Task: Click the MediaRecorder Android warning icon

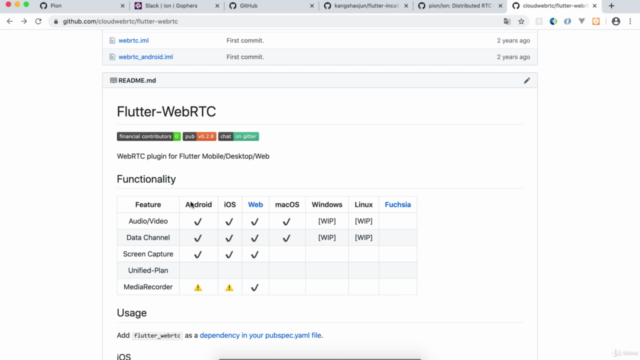Action: pyautogui.click(x=198, y=287)
